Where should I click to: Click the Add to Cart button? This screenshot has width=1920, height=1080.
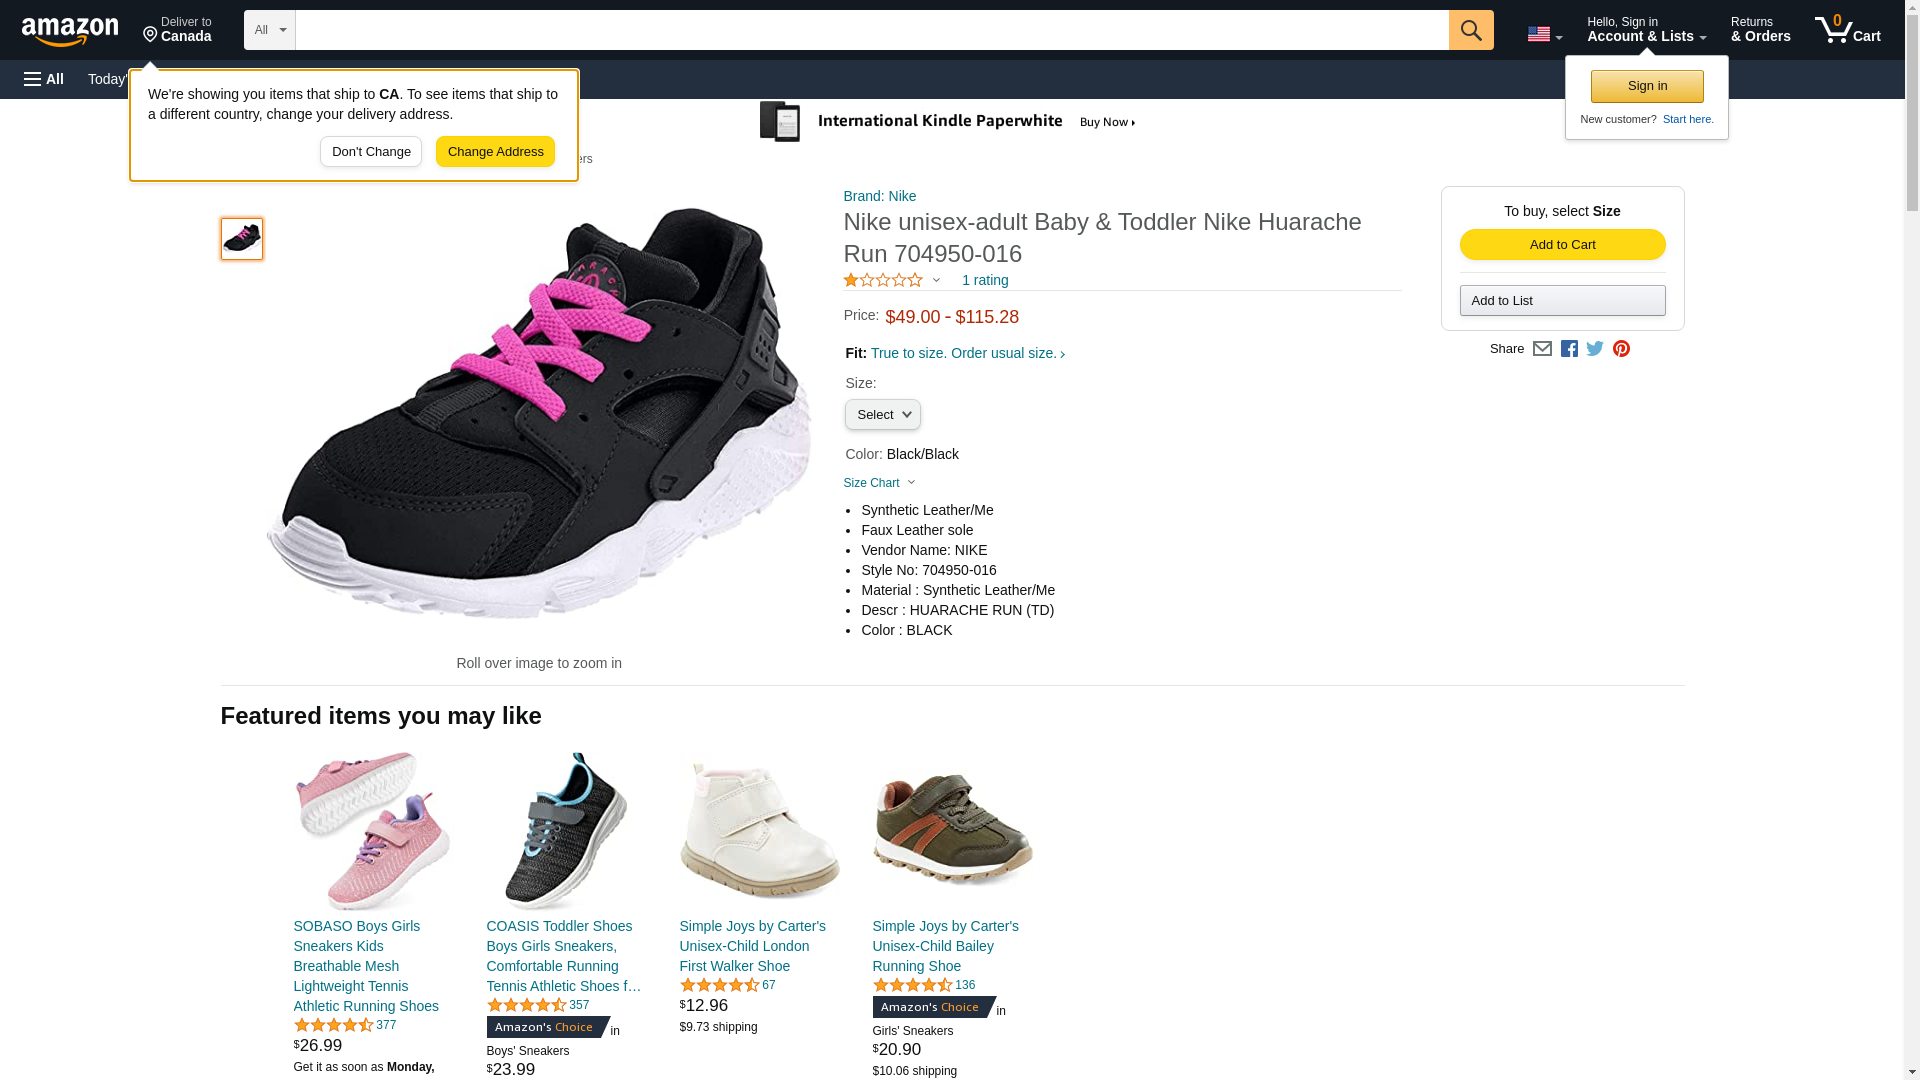pyautogui.click(x=1562, y=245)
